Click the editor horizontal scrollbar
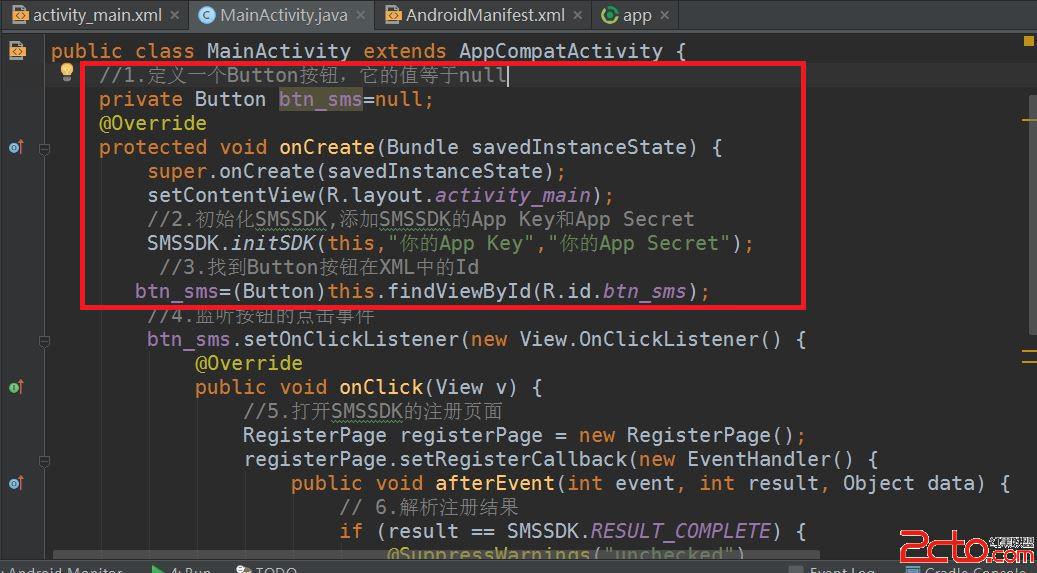1037x573 pixels. (x=436, y=554)
